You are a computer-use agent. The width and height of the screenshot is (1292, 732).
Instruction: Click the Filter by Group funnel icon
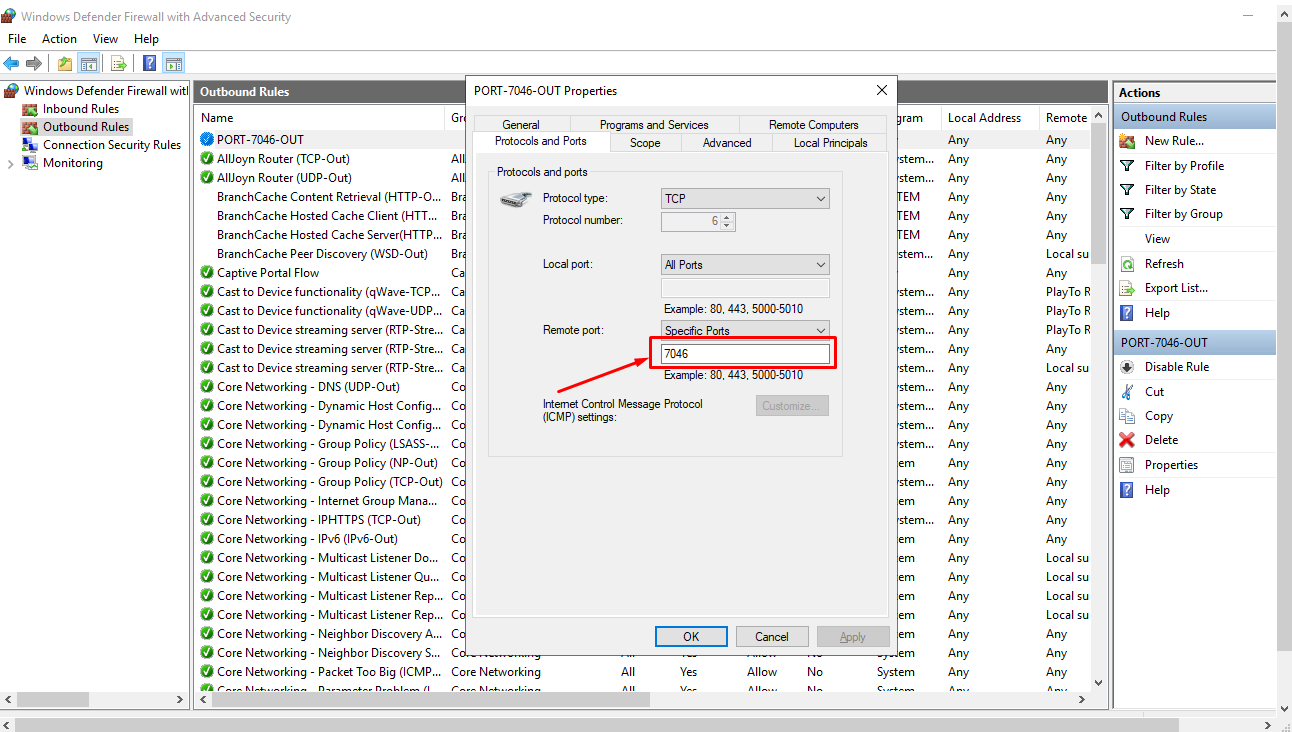click(1127, 214)
